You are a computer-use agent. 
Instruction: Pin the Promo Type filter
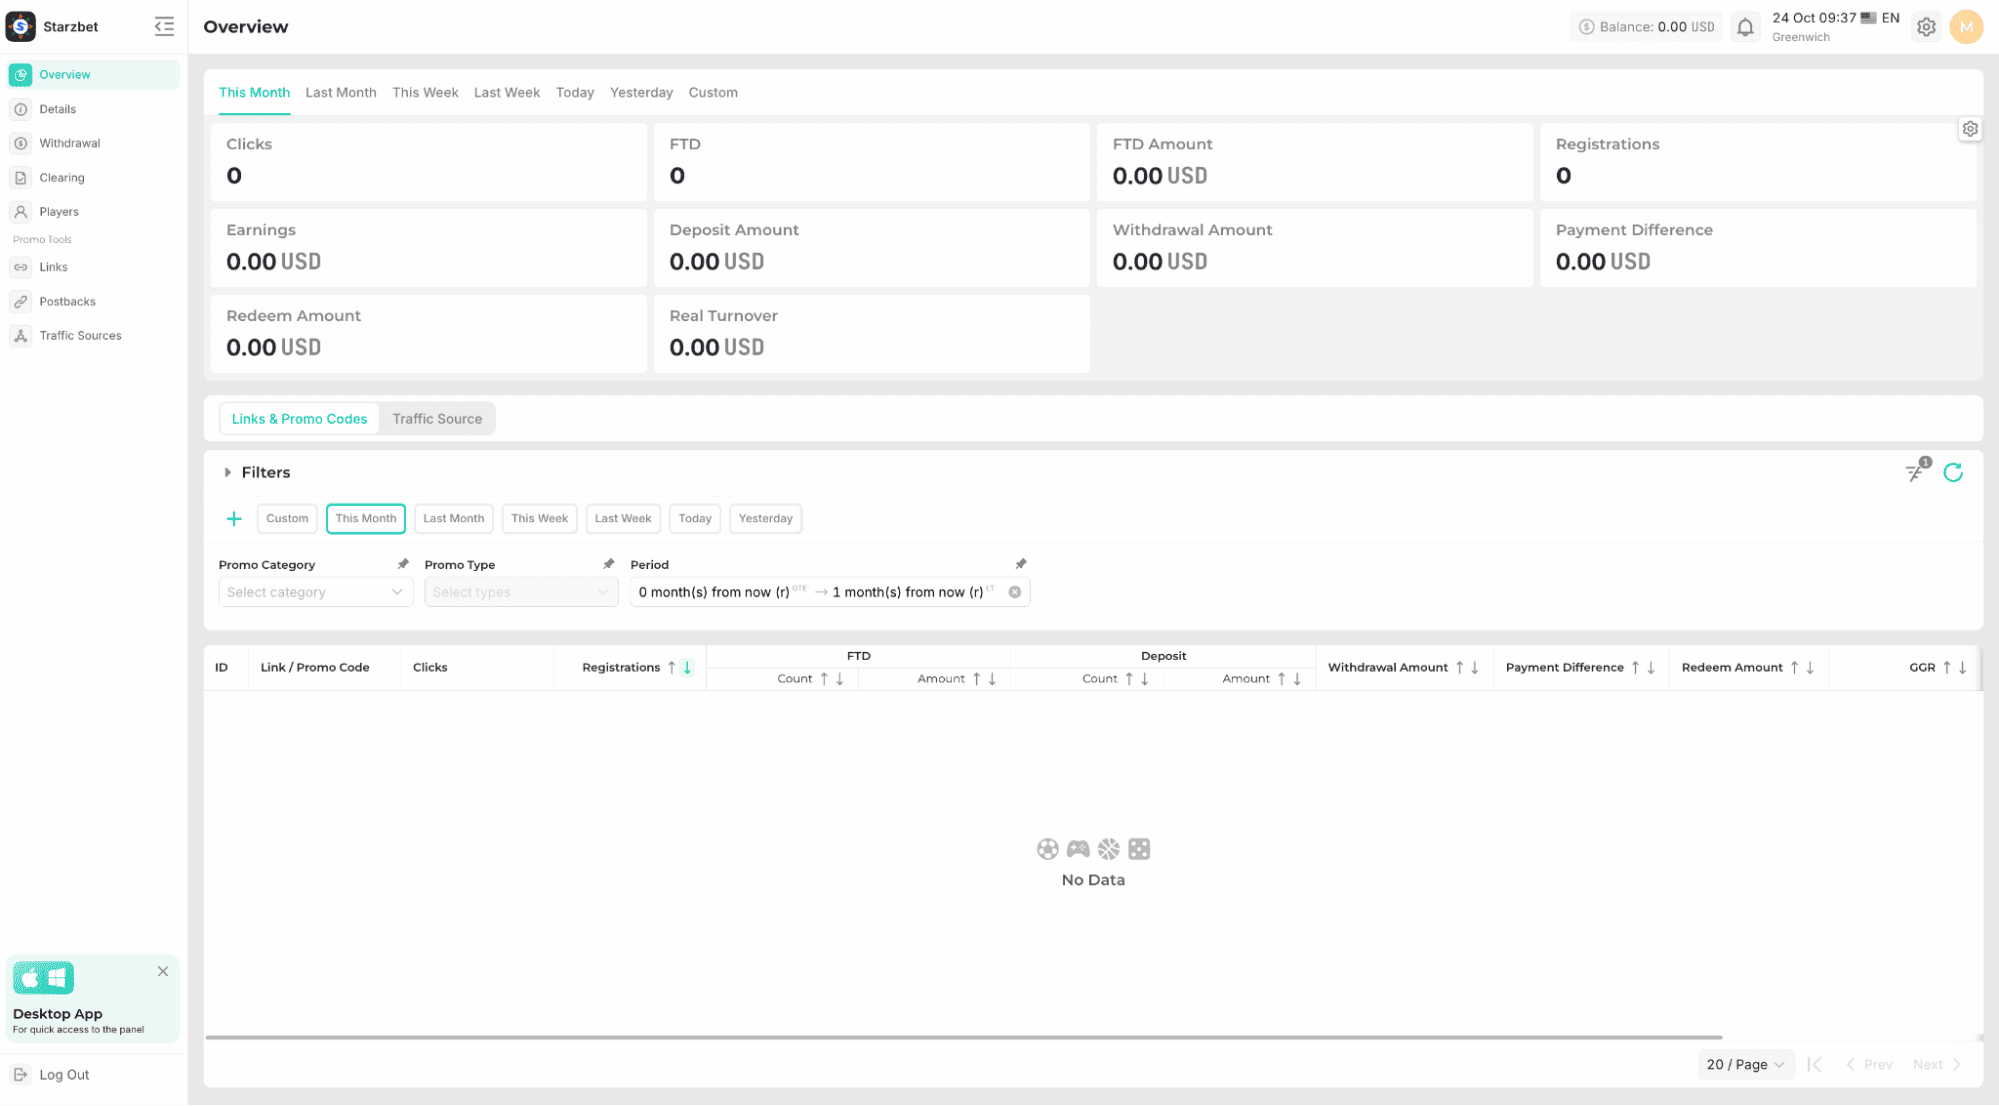click(609, 564)
